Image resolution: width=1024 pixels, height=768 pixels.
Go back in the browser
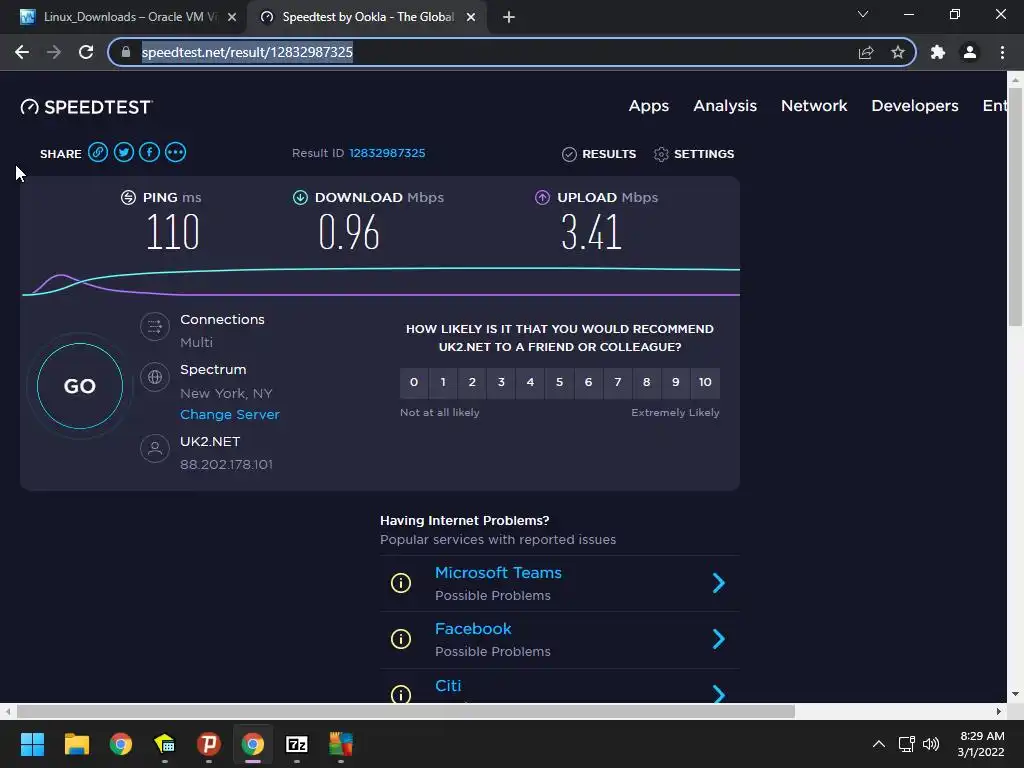pos(22,52)
